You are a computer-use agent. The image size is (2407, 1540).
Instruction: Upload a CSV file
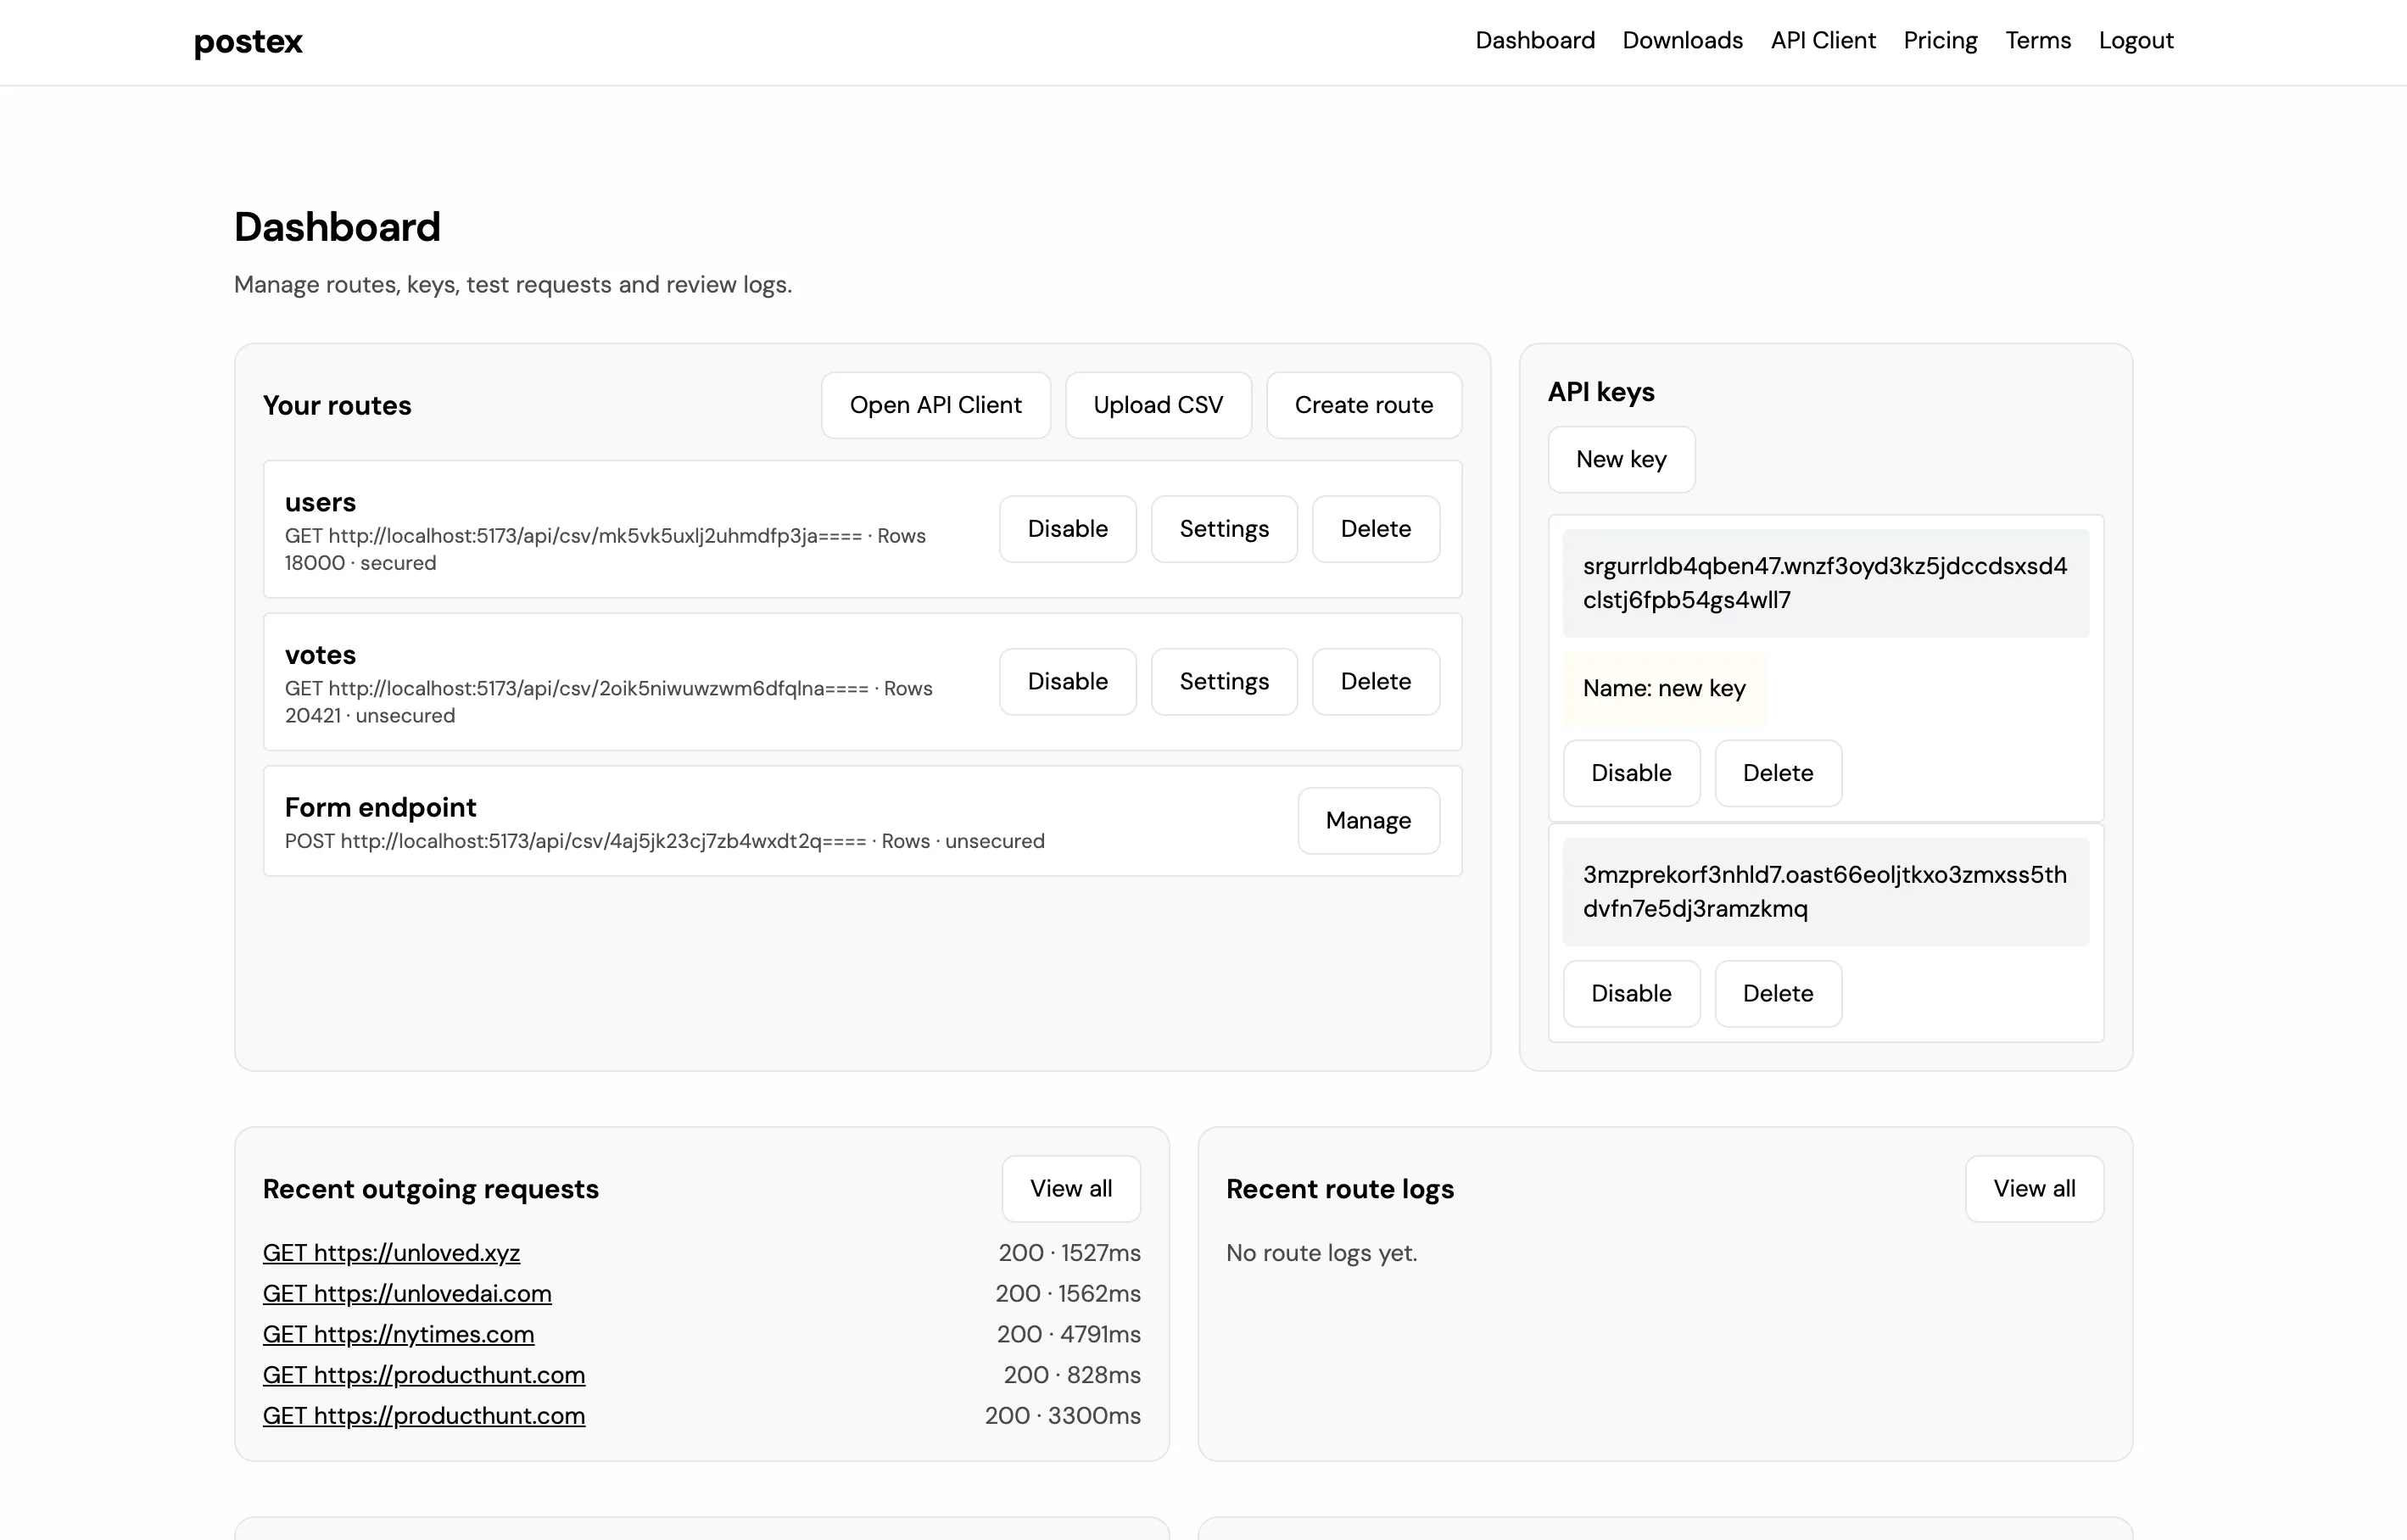click(1158, 405)
